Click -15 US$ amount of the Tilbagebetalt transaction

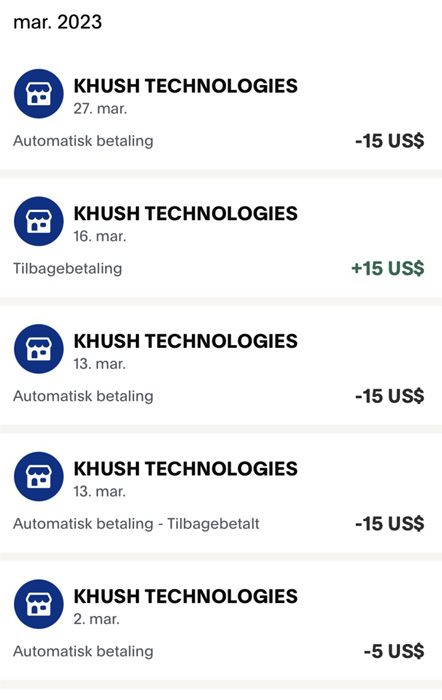click(390, 524)
